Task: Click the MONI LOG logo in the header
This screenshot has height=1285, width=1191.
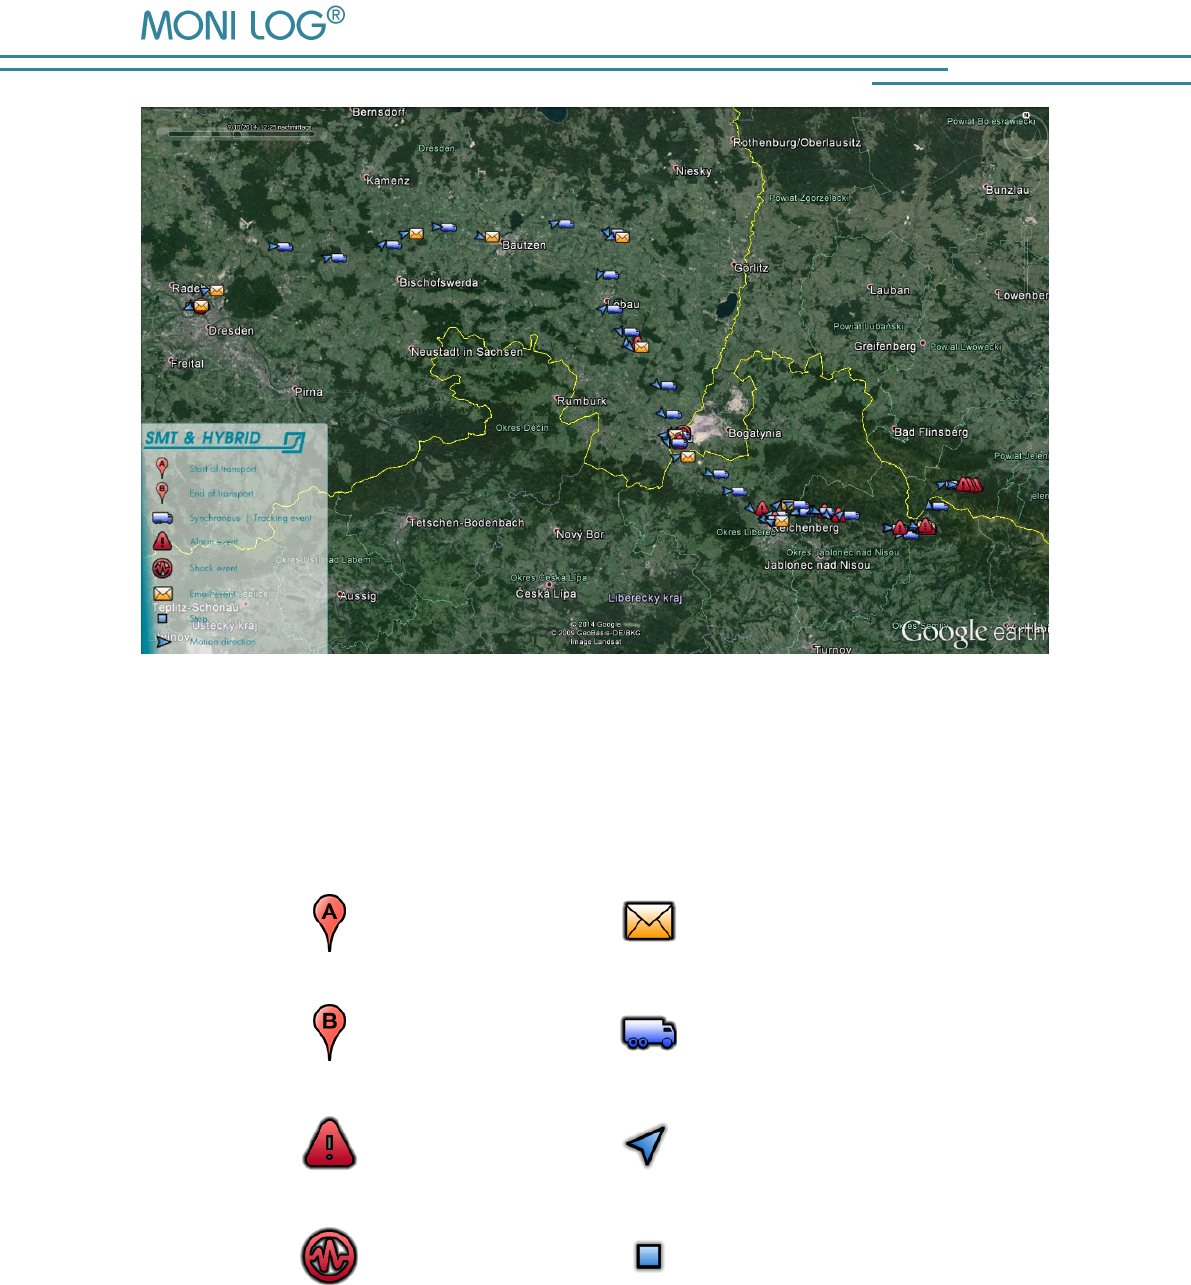Action: (243, 23)
